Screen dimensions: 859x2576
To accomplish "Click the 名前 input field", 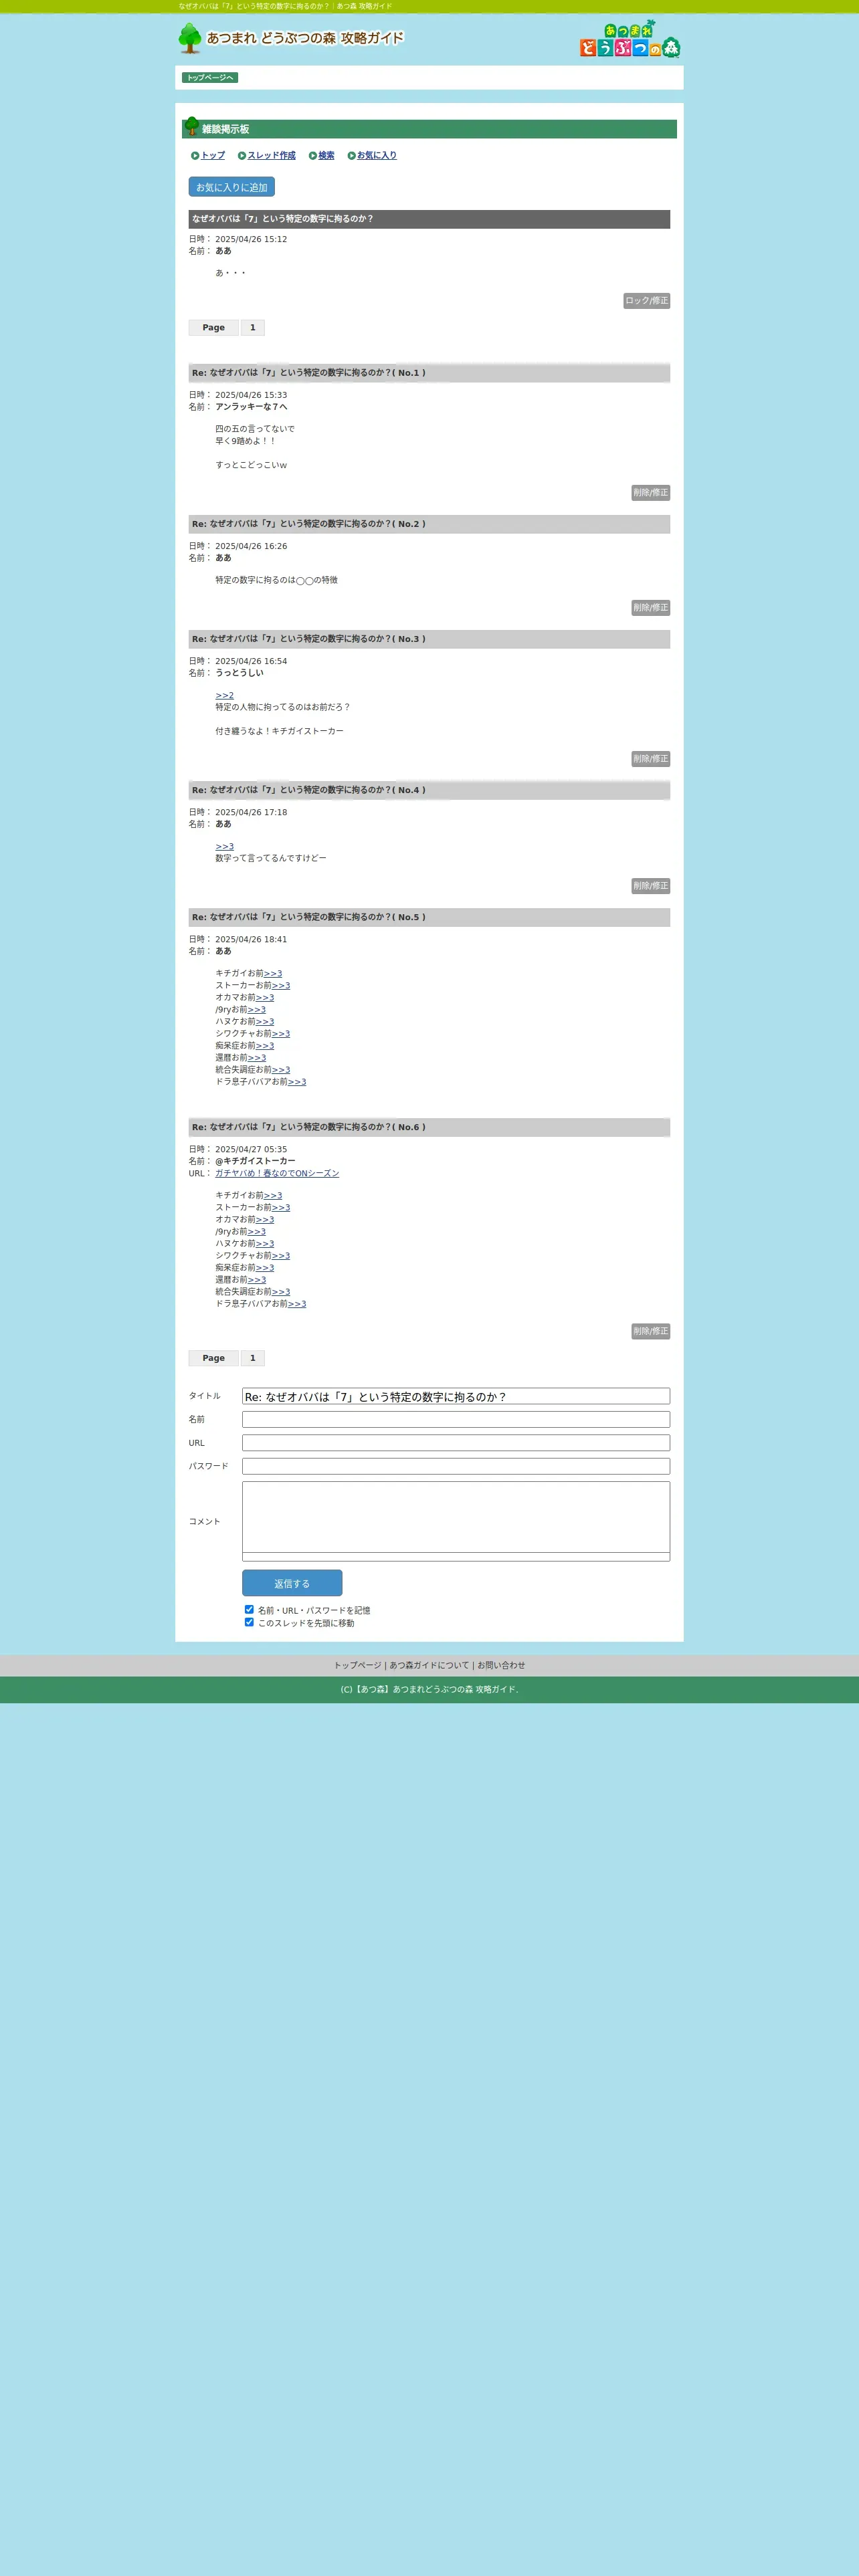I will pos(456,1420).
